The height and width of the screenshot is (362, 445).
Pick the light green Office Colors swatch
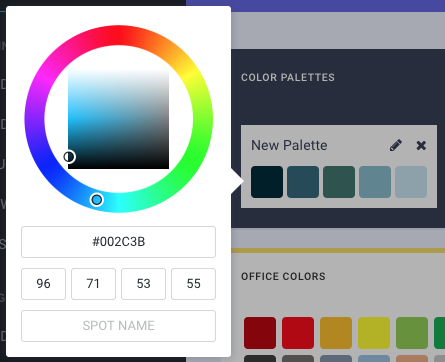412,333
